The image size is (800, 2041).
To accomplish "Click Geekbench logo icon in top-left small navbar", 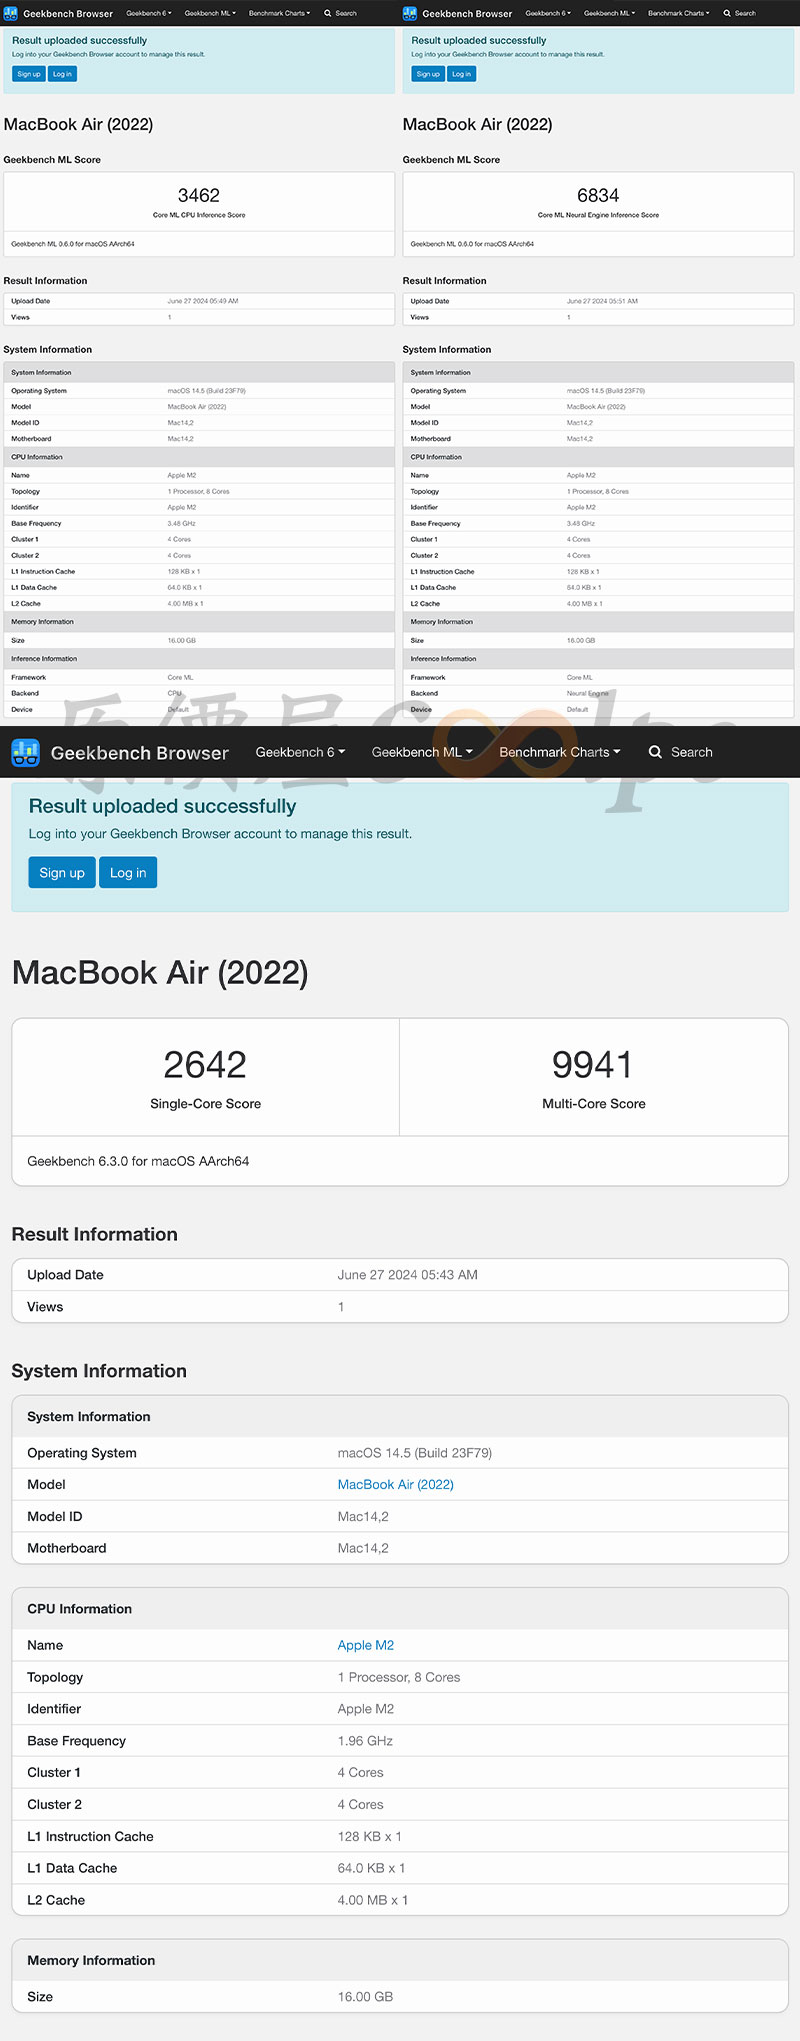I will 11,13.
